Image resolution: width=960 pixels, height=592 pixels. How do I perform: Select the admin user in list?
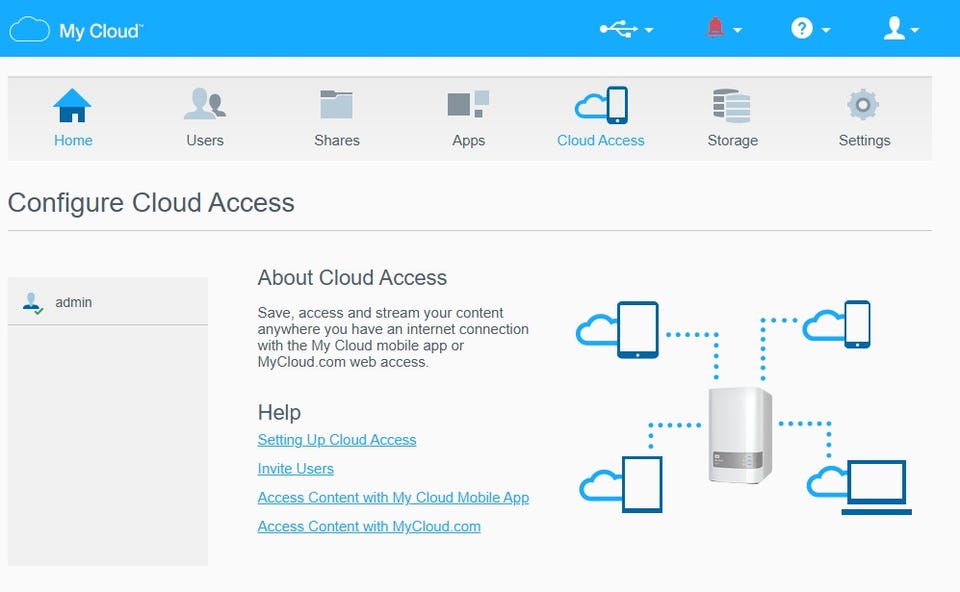click(108, 302)
